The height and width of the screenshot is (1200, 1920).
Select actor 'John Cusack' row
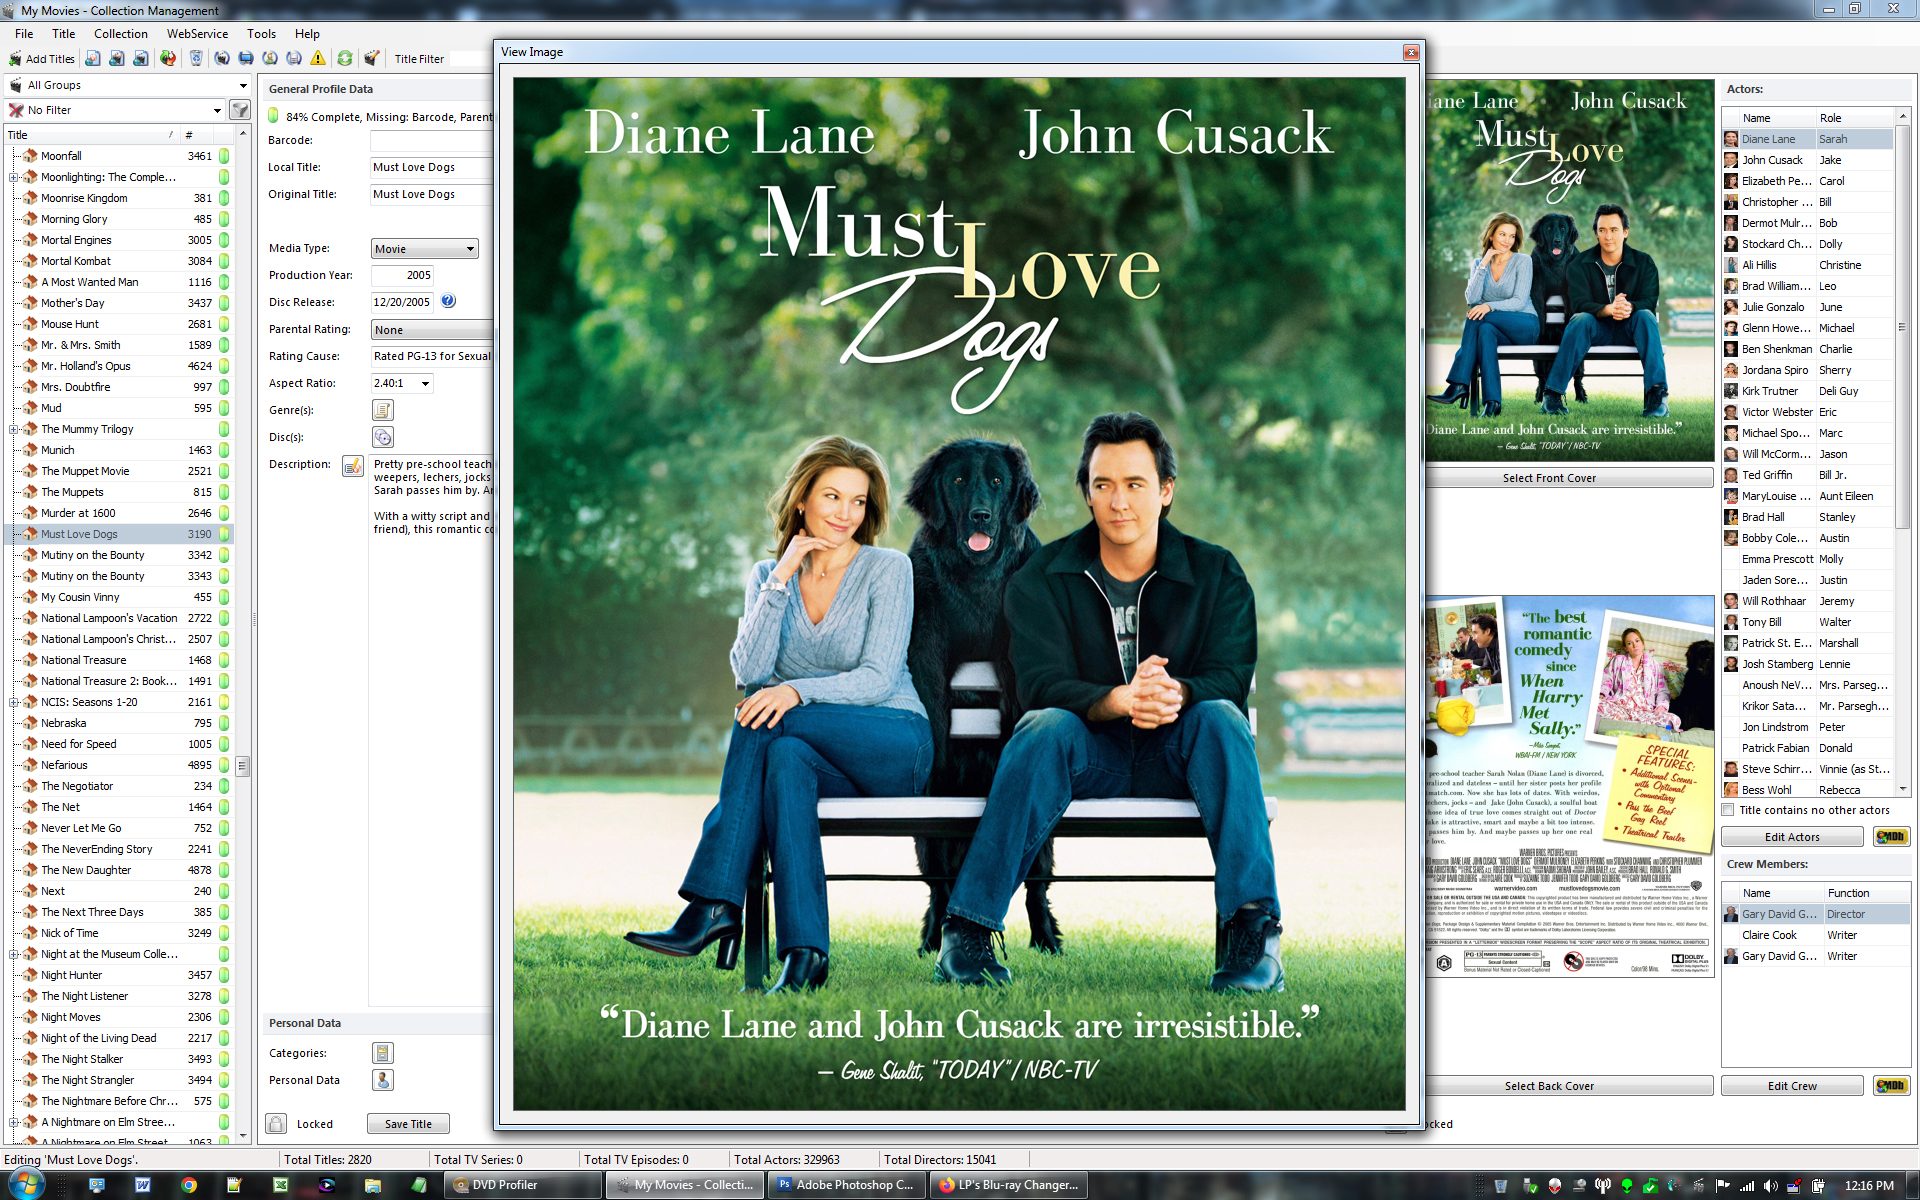pos(1808,160)
